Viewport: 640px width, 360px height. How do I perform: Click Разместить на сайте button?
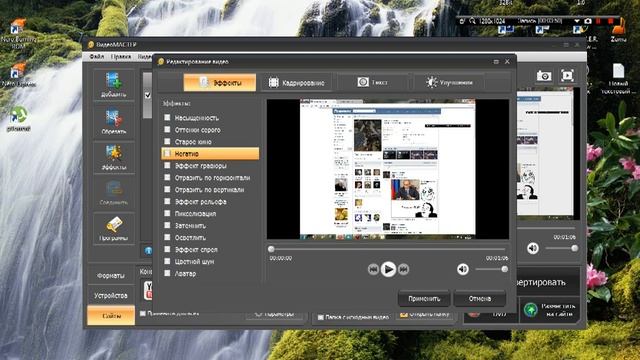[x=551, y=310]
